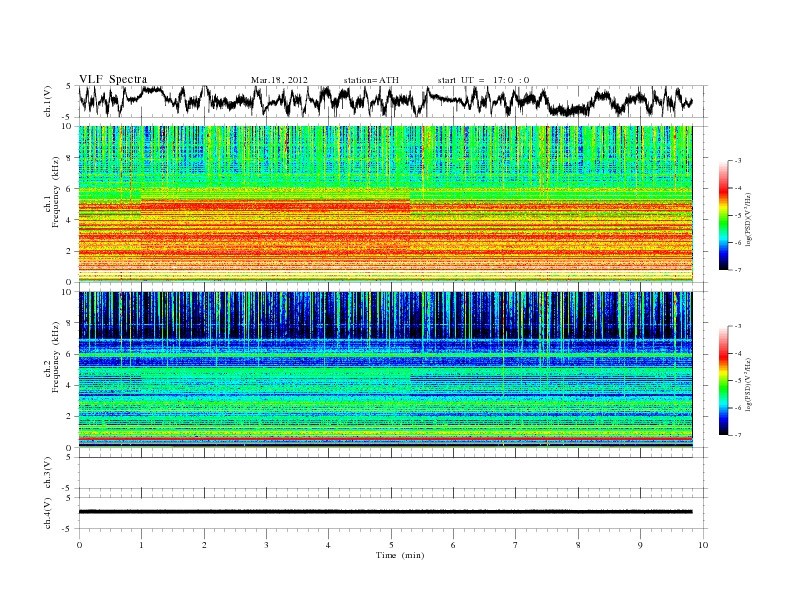Select the "start UT = 17:0 :0" text

(x=483, y=80)
